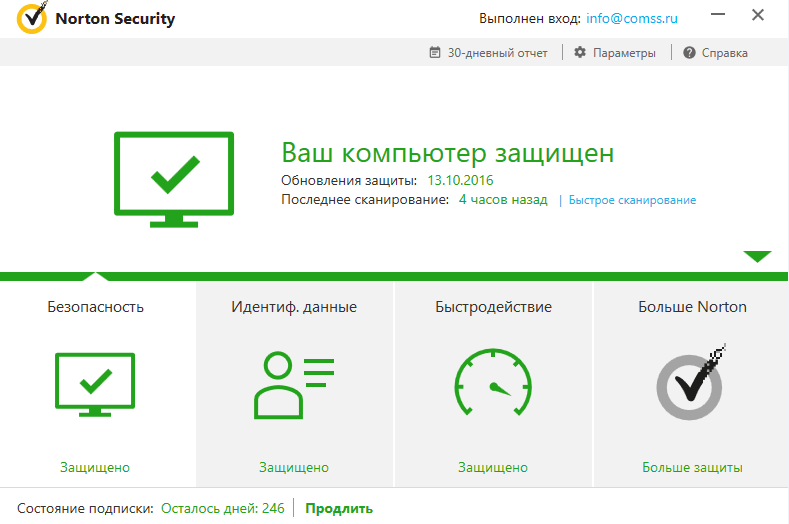
Task: Click the 'Выполнен вход:' label
Action: 530,19
